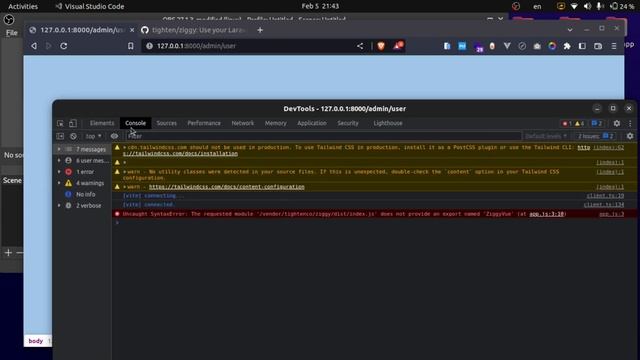Open the tailwindcss.com/docs/content-configuration link
Image resolution: width=640 pixels, height=360 pixels.
tap(227, 187)
